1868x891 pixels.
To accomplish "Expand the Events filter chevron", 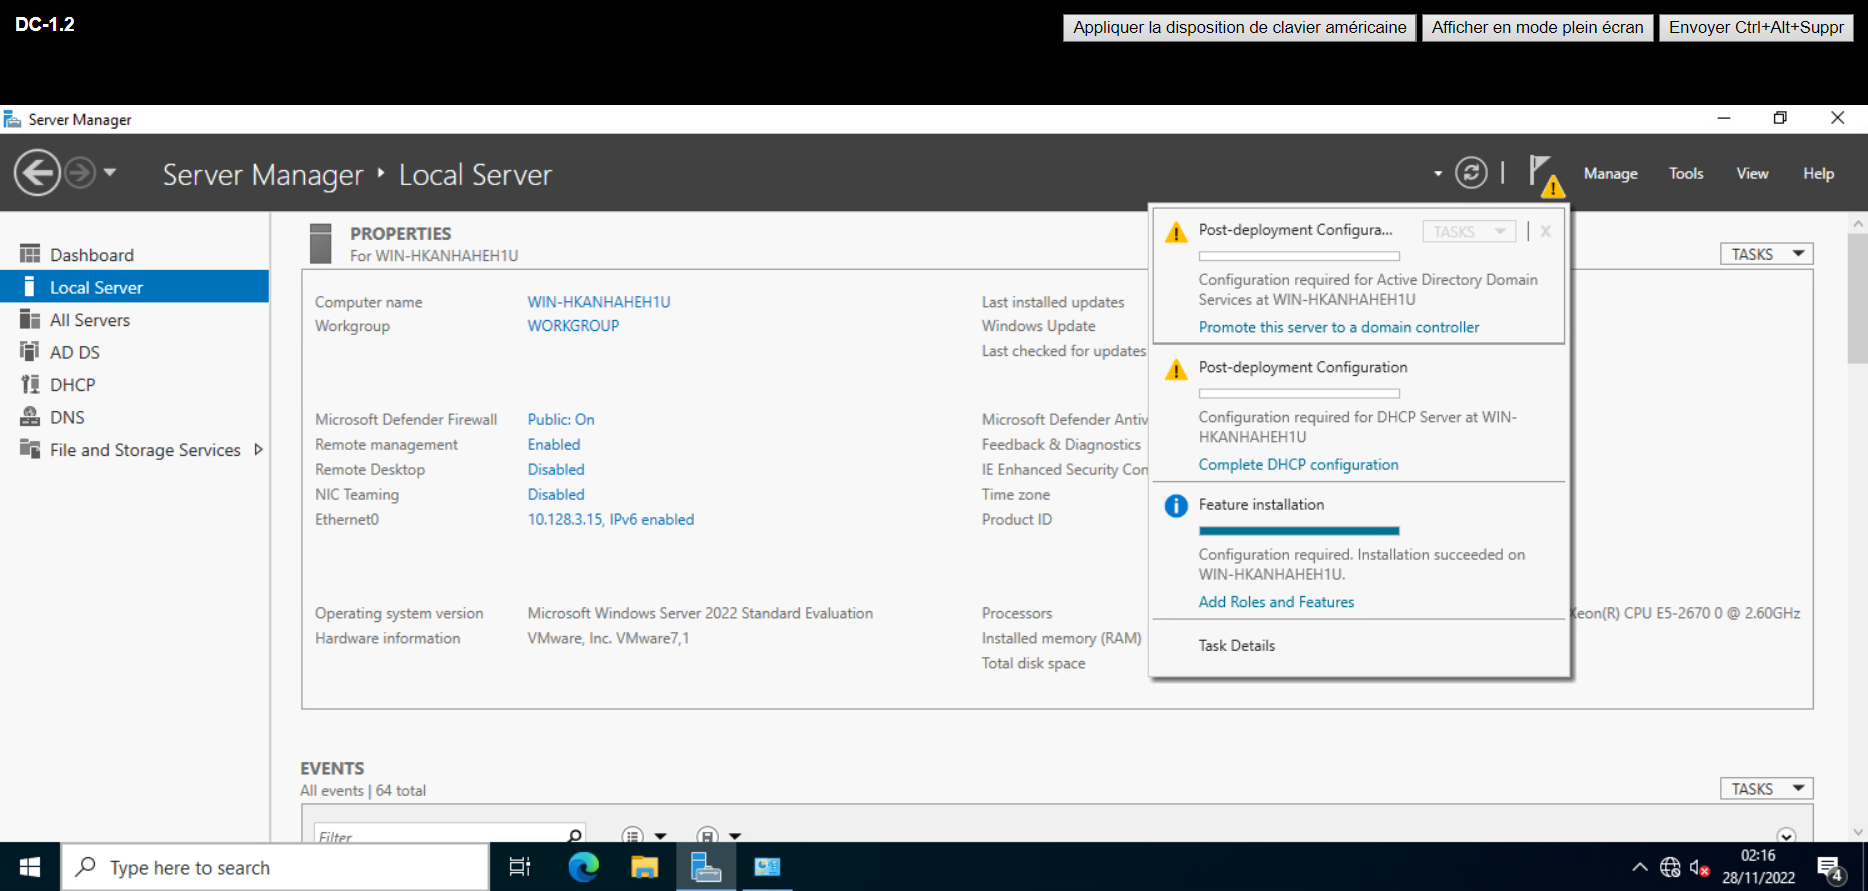I will (1786, 836).
